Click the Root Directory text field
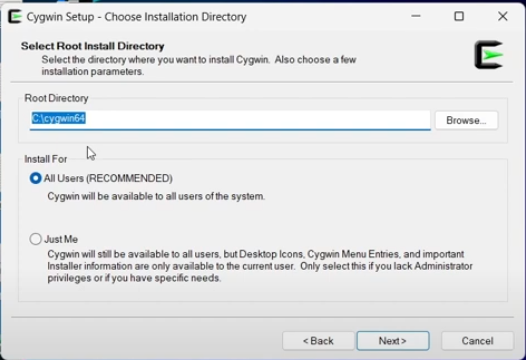The height and width of the screenshot is (360, 526). [x=230, y=120]
